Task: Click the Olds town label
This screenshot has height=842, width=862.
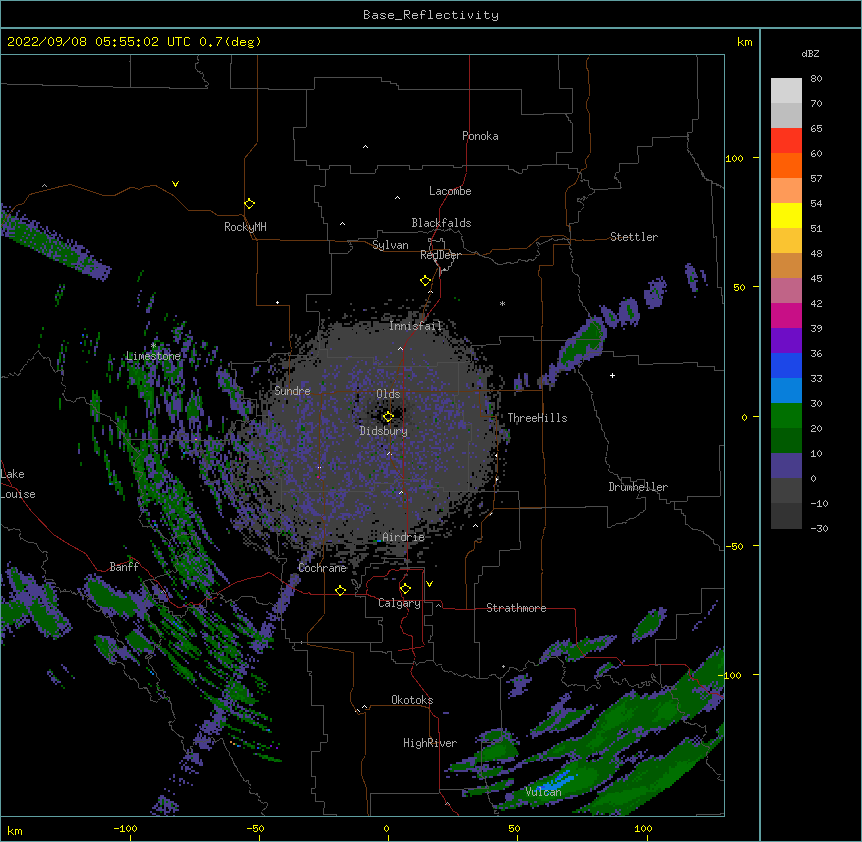Action: pos(388,394)
